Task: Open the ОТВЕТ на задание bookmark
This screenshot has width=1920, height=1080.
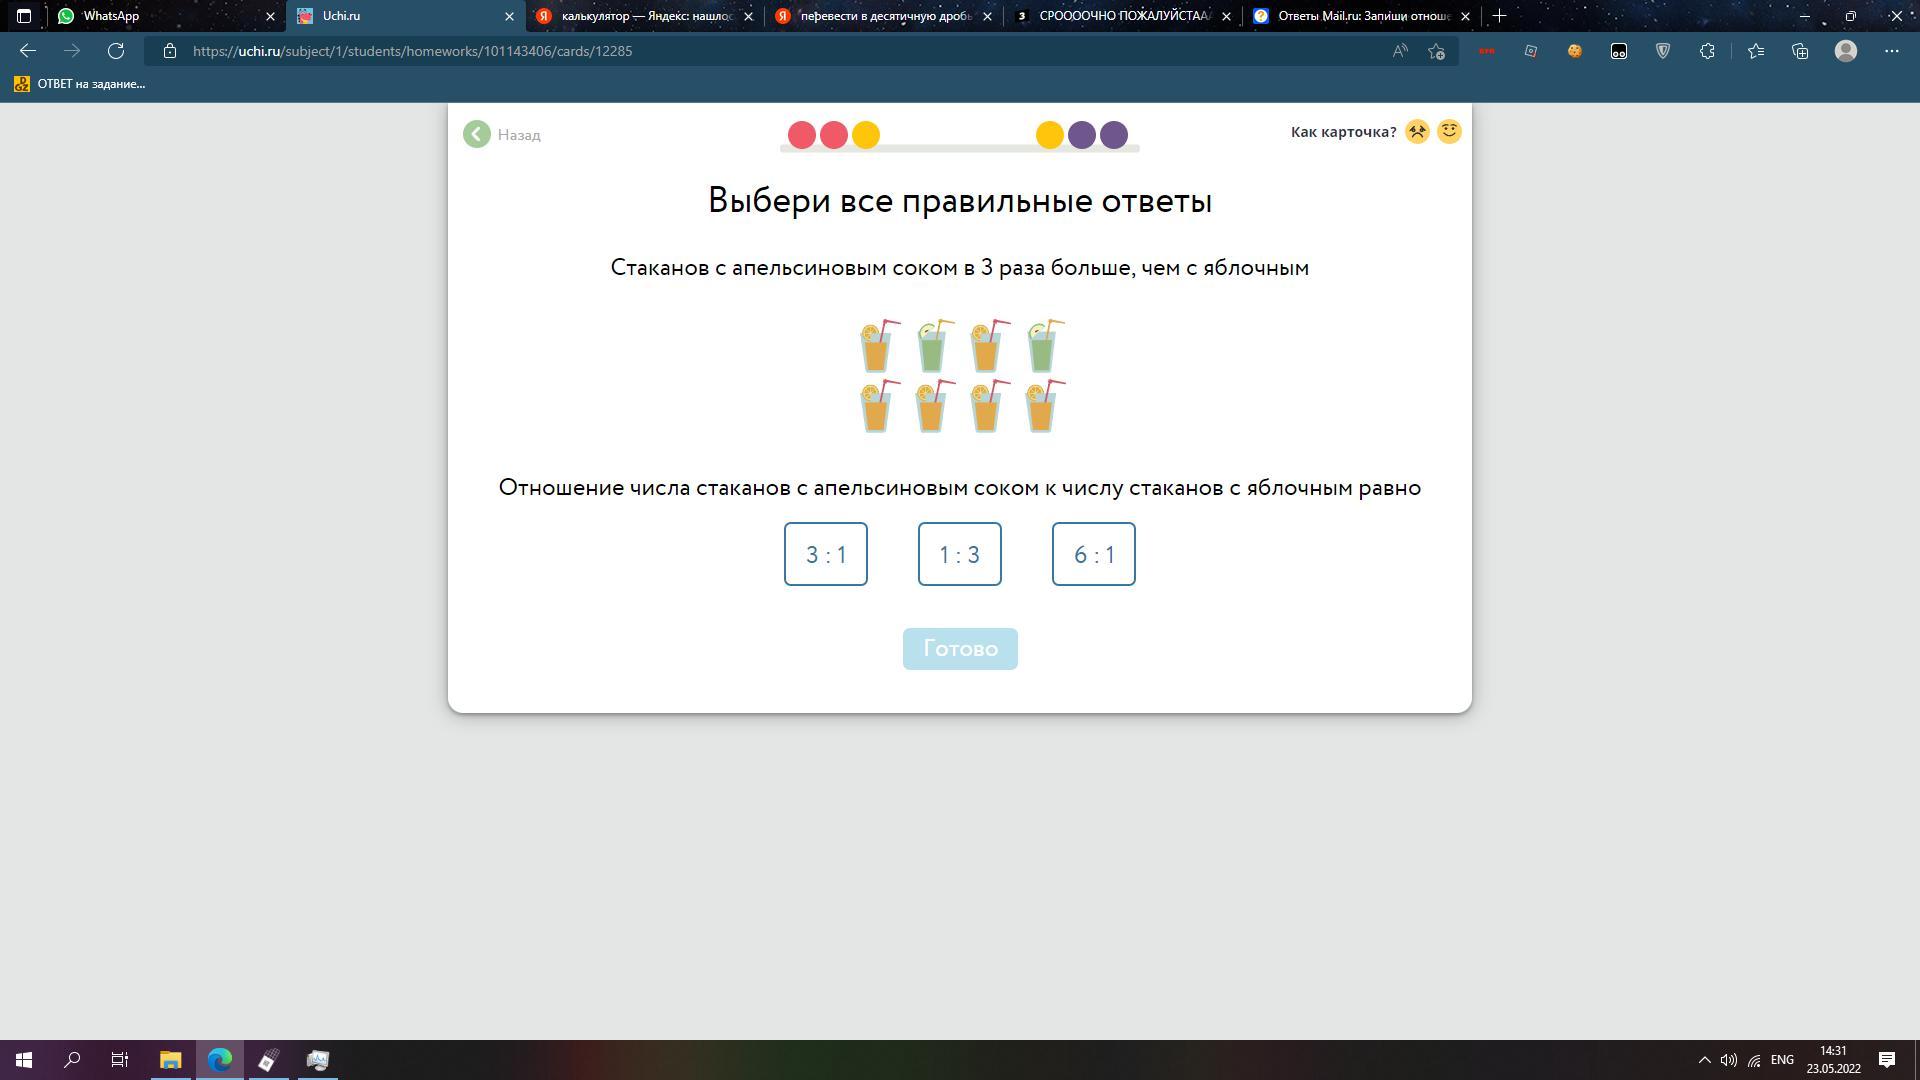Action: (x=80, y=84)
